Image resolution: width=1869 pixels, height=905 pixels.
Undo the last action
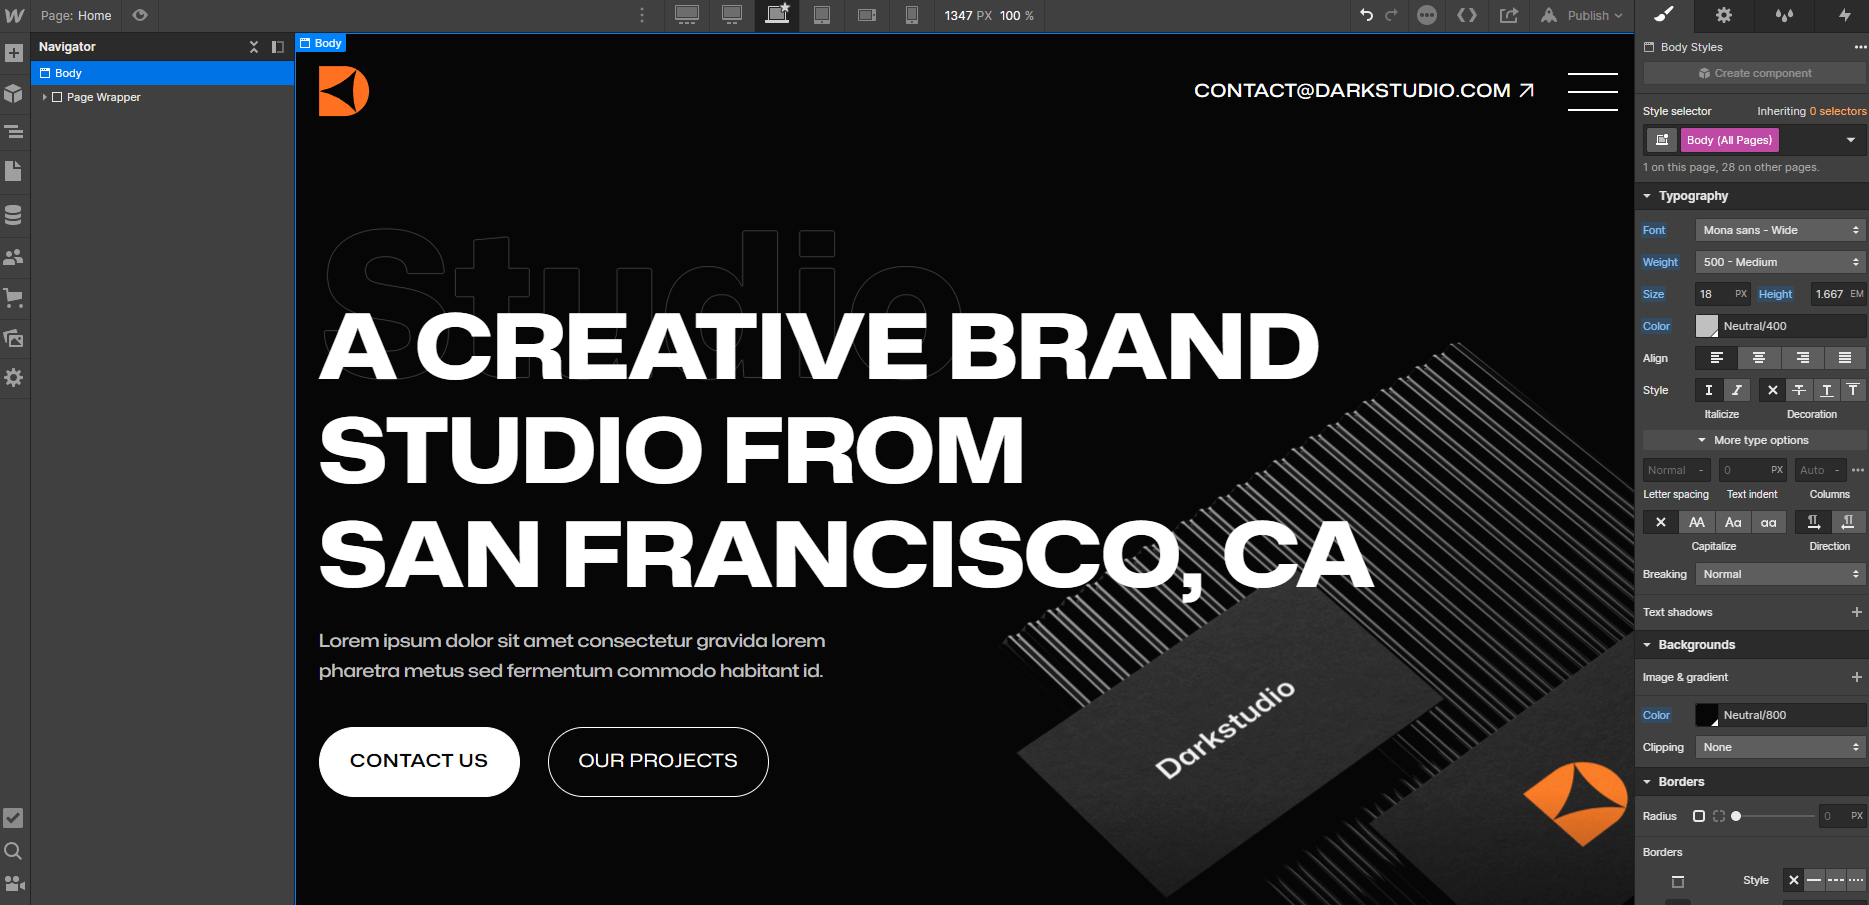pyautogui.click(x=1366, y=15)
